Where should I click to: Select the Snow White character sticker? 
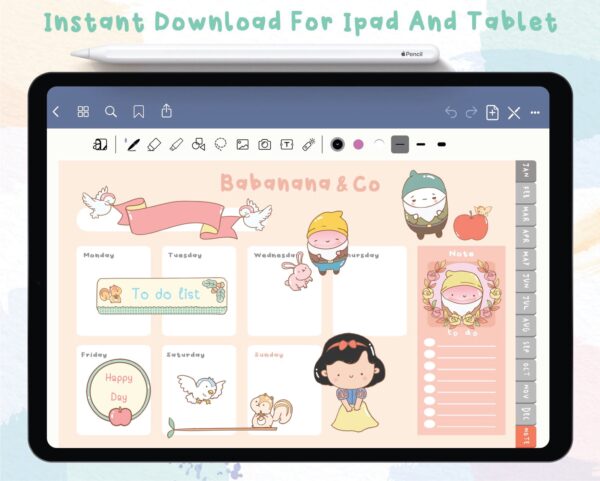350,382
